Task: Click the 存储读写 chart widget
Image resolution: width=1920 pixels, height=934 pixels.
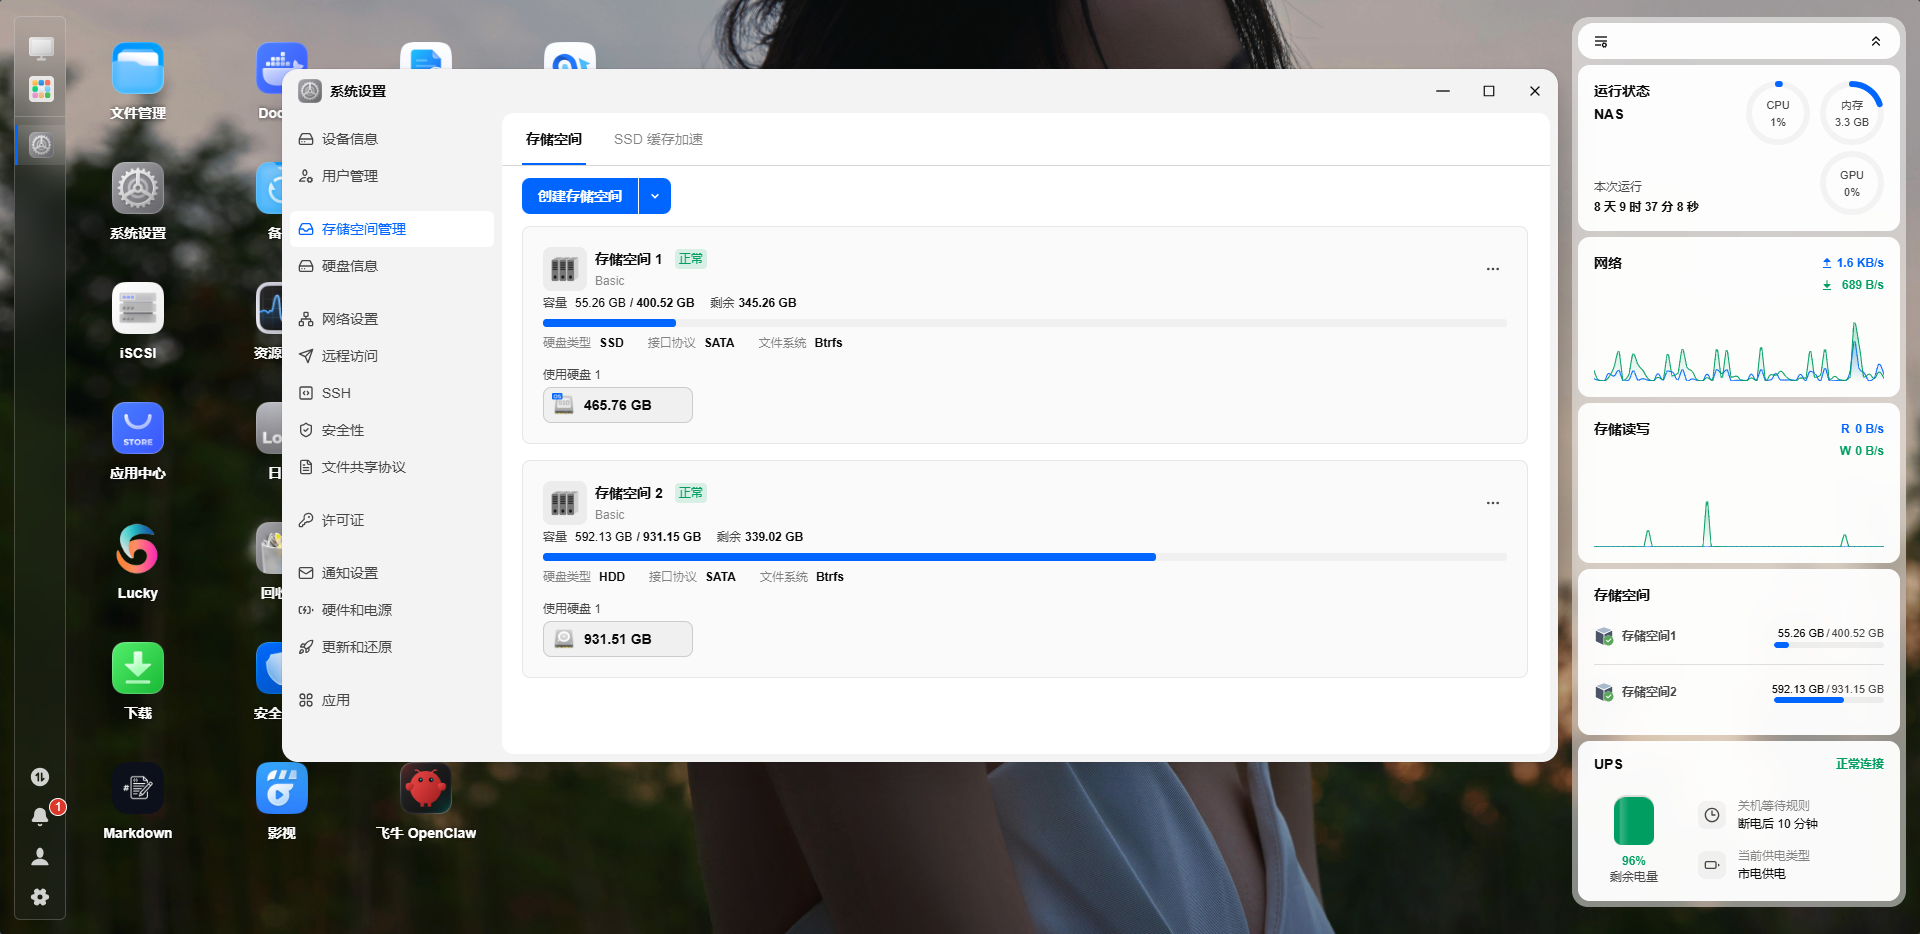Action: point(1739,483)
